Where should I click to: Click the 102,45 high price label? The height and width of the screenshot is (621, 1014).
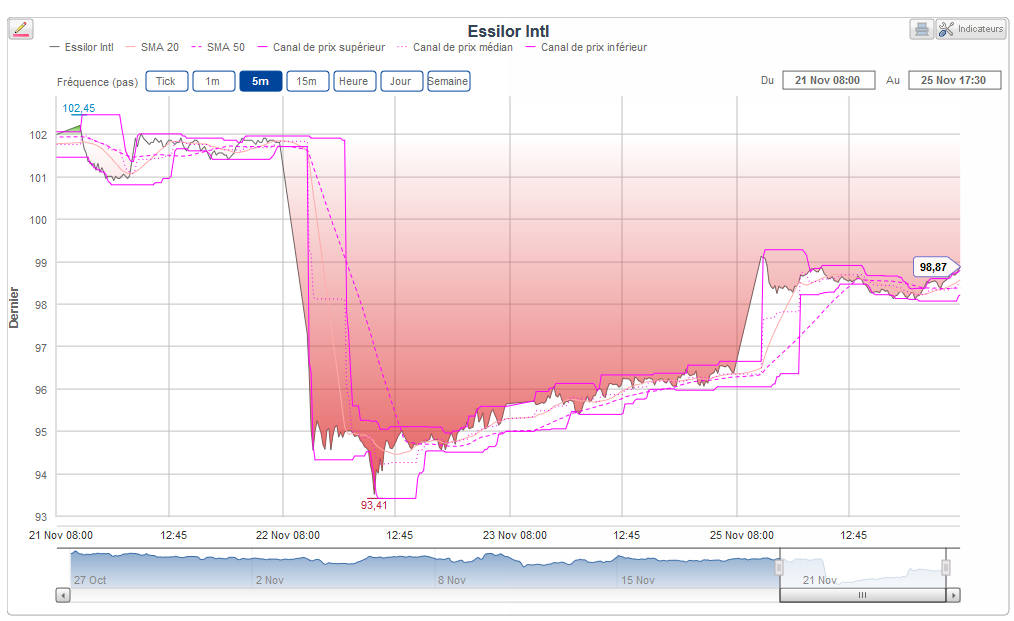tap(78, 108)
